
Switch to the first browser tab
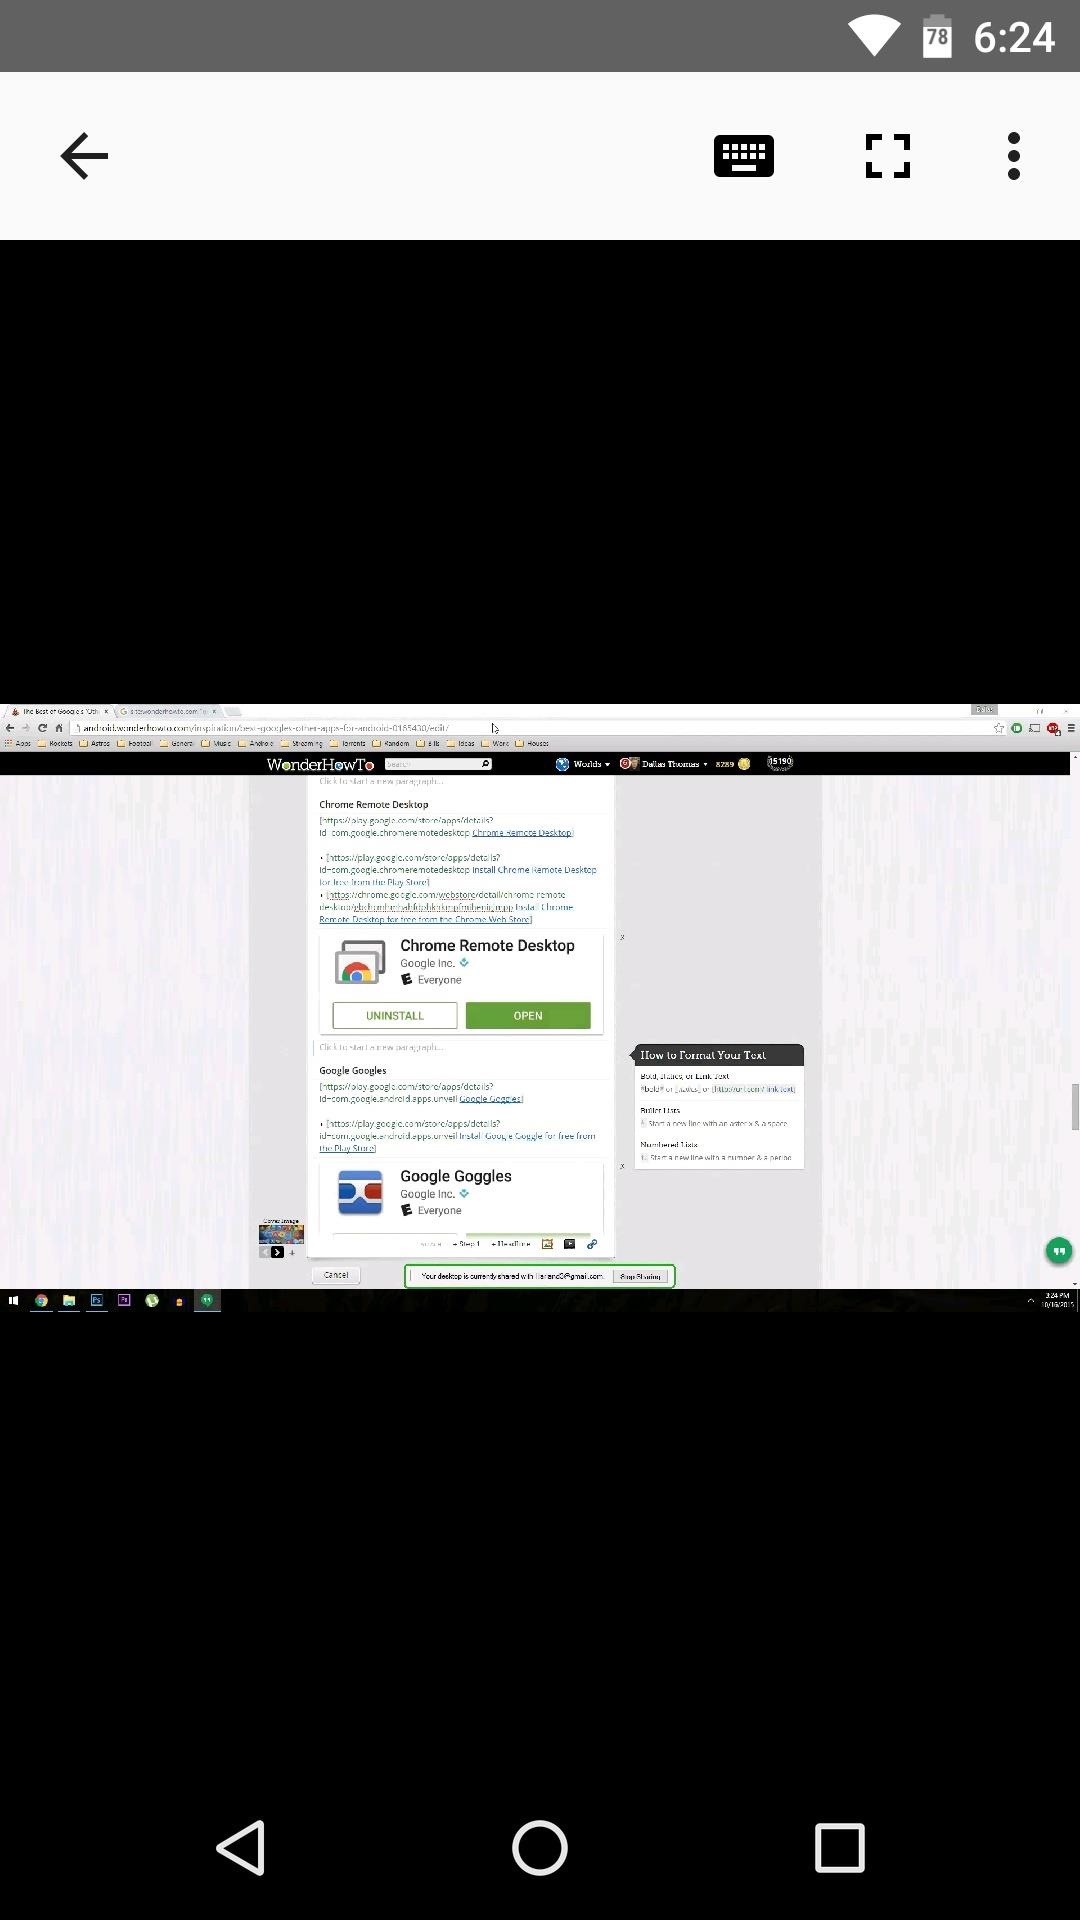pos(59,711)
